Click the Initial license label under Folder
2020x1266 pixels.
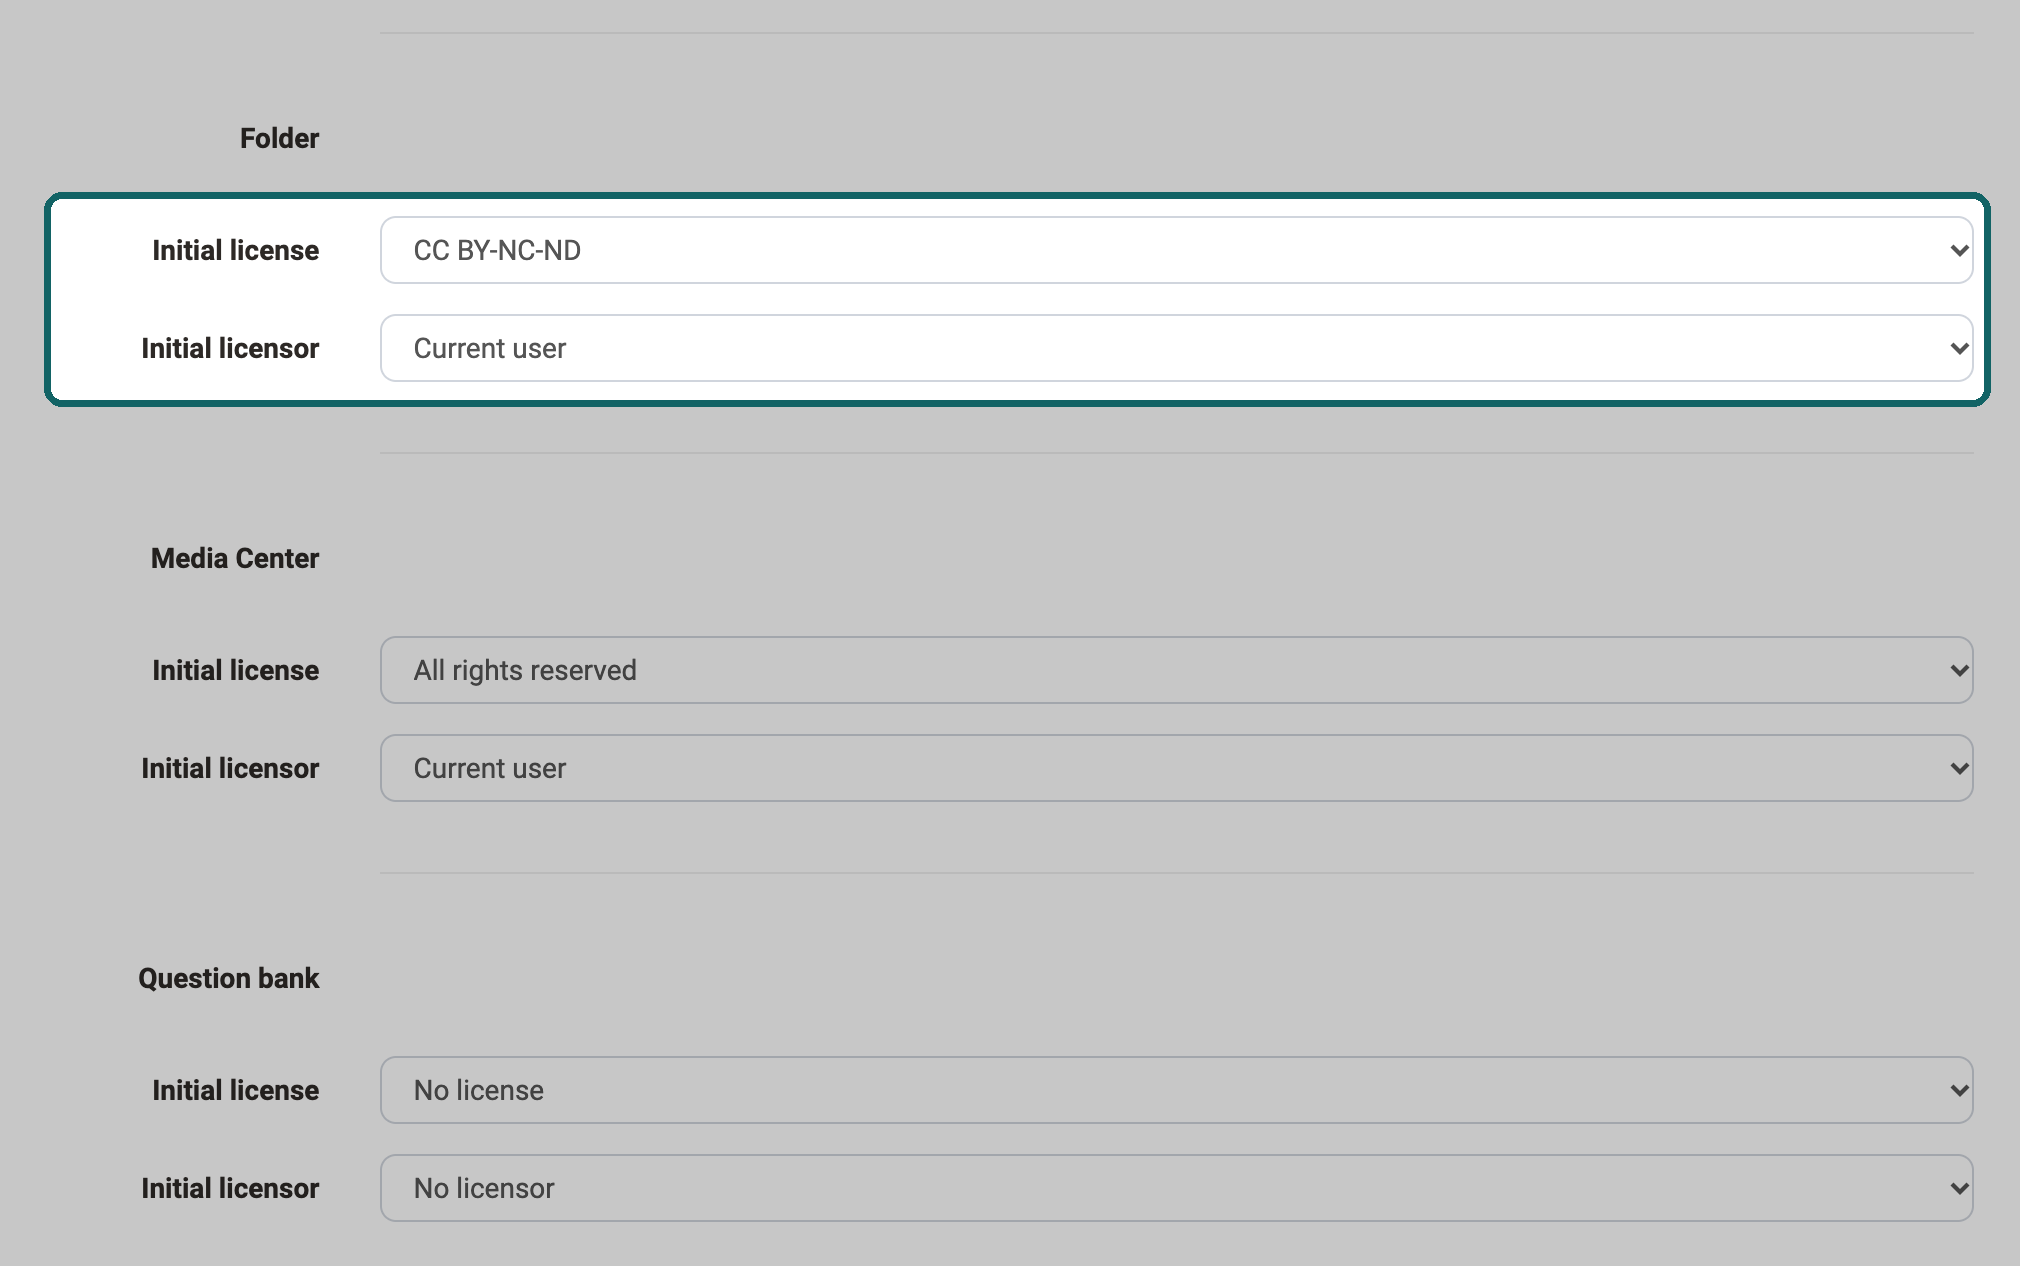tap(235, 250)
